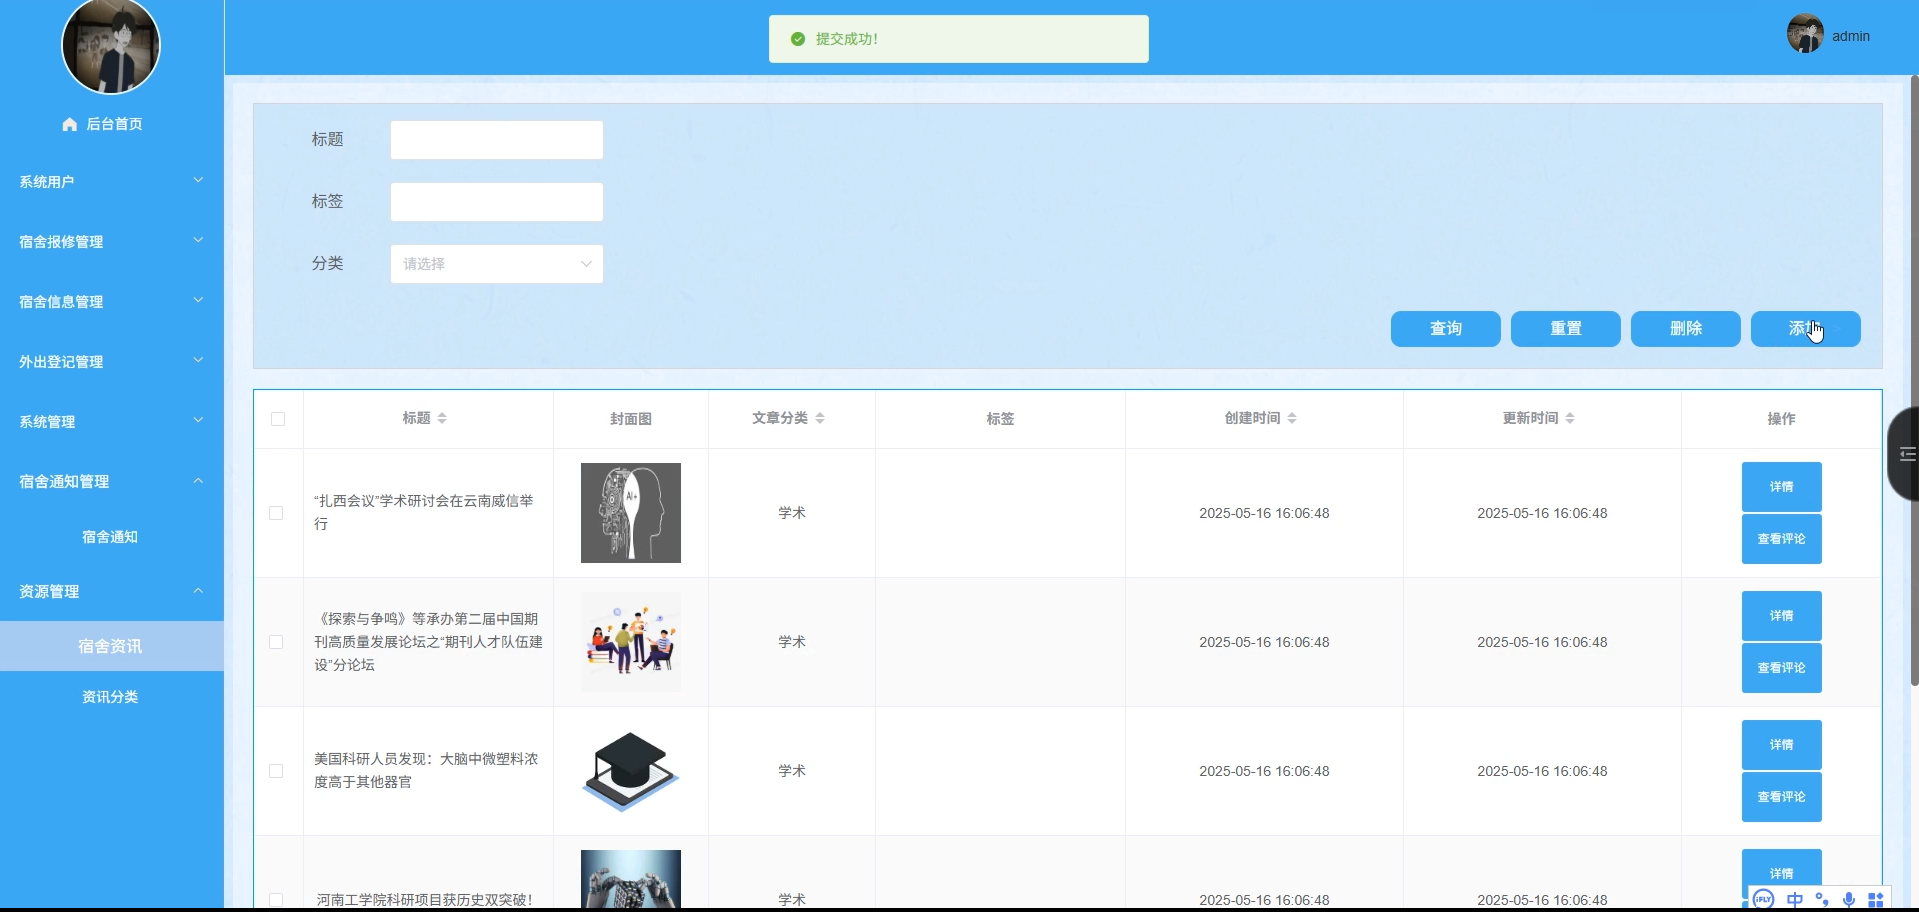Click the admin avatar in the header
Image resolution: width=1919 pixels, height=912 pixels.
[1805, 34]
